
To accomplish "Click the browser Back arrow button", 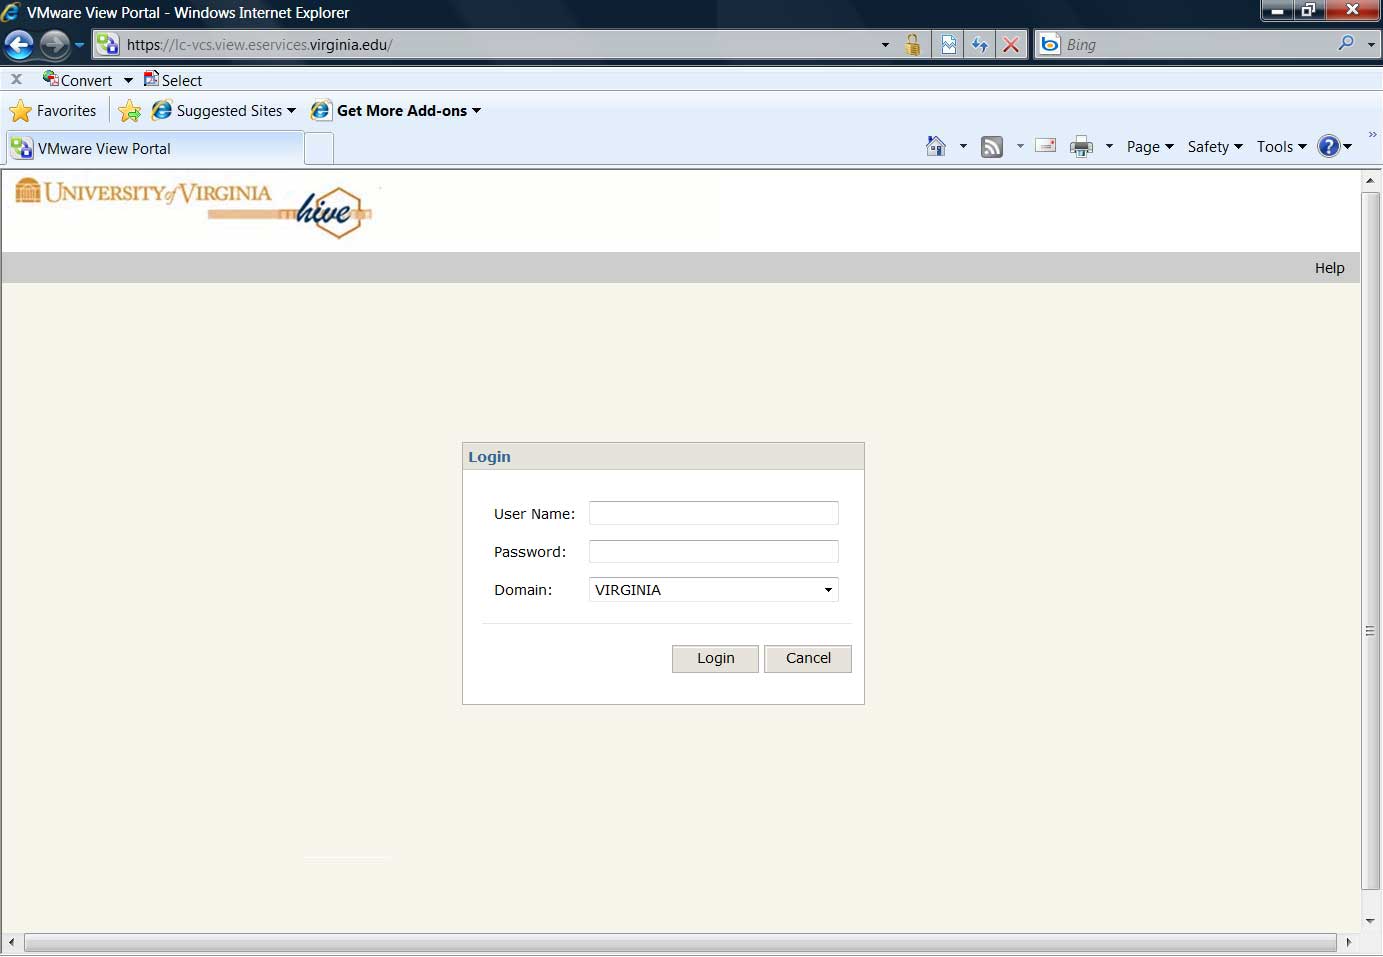I will (x=19, y=44).
